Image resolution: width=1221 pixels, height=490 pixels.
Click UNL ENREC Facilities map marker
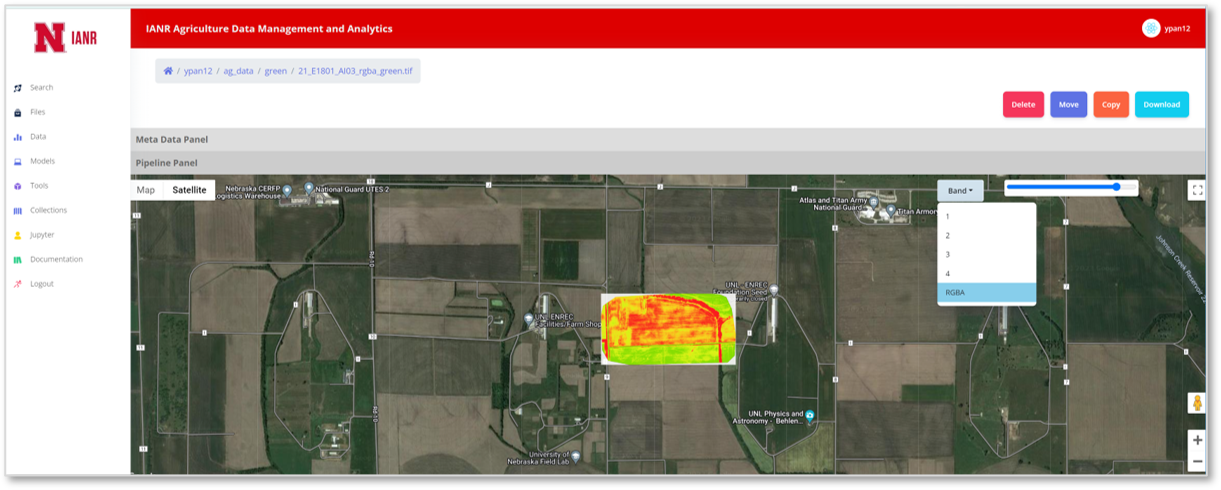coord(529,319)
